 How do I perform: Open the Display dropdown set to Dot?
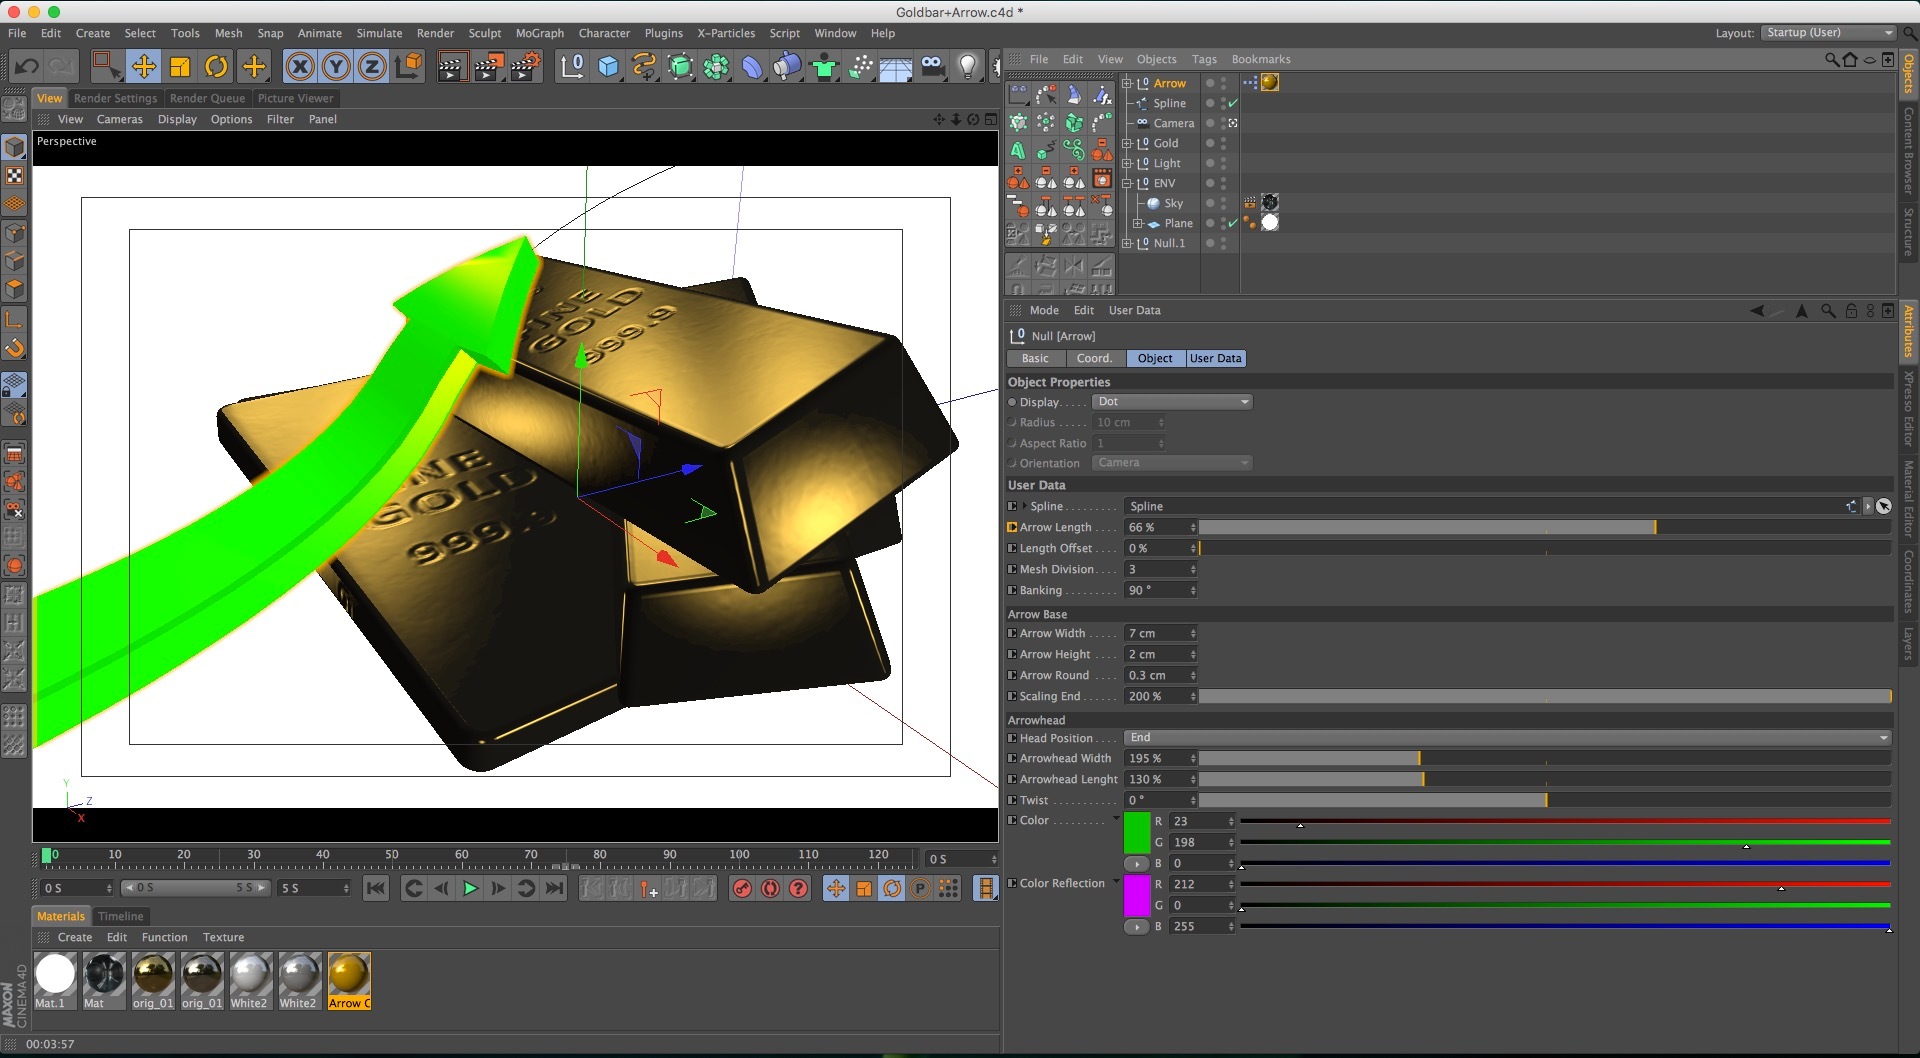point(1171,402)
